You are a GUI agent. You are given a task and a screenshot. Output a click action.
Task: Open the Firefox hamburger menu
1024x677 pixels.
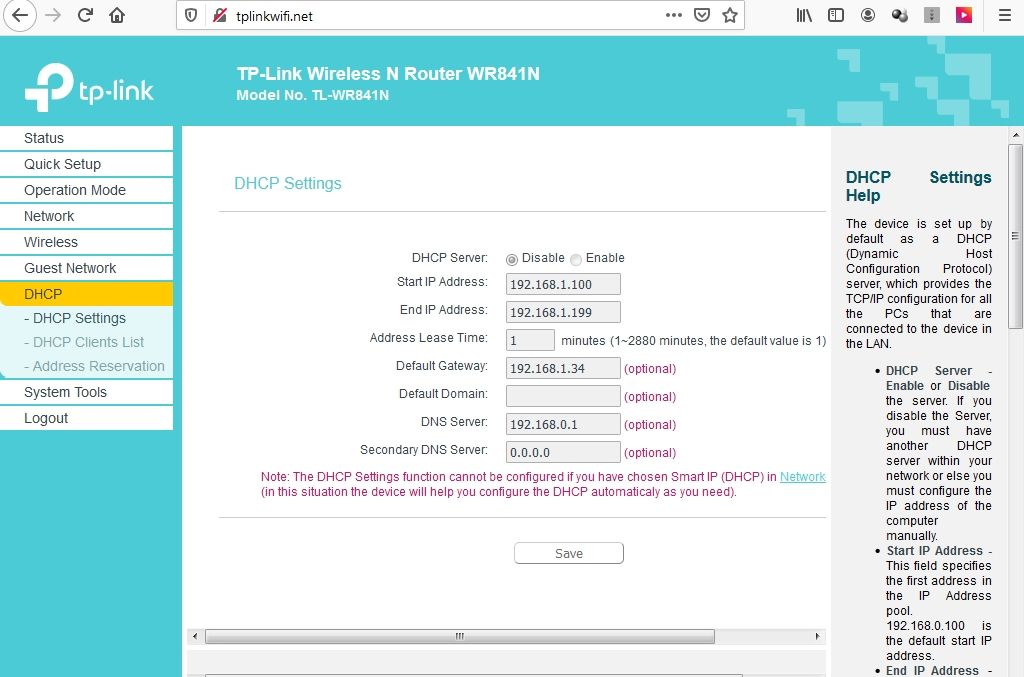(x=1005, y=15)
